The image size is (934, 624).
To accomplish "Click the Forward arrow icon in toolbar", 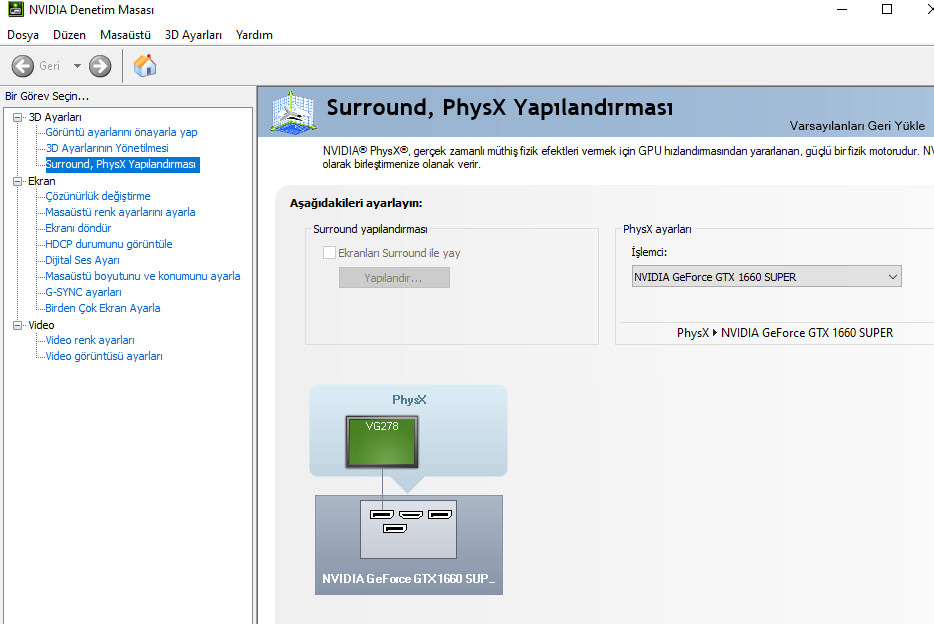I will [x=100, y=66].
